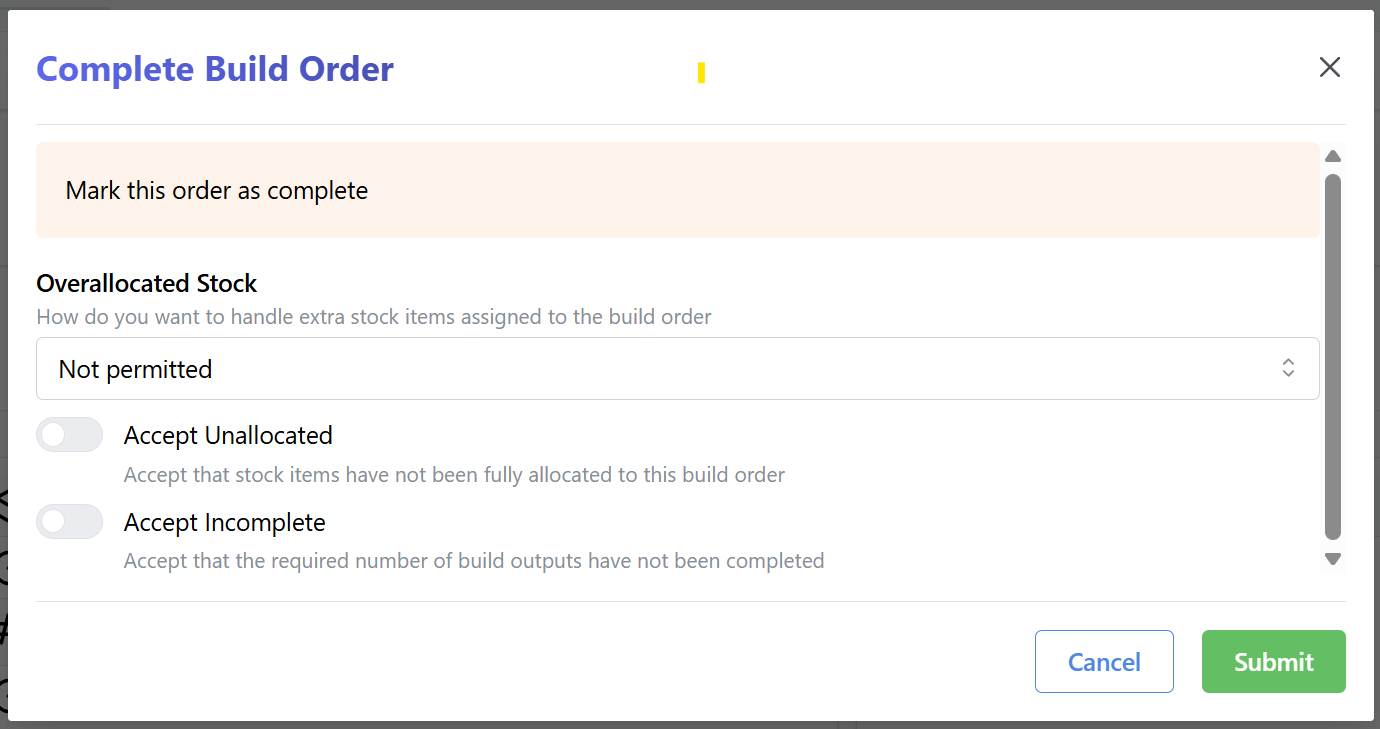1380x729 pixels.
Task: Click the Complete Build Order title
Action: (215, 69)
